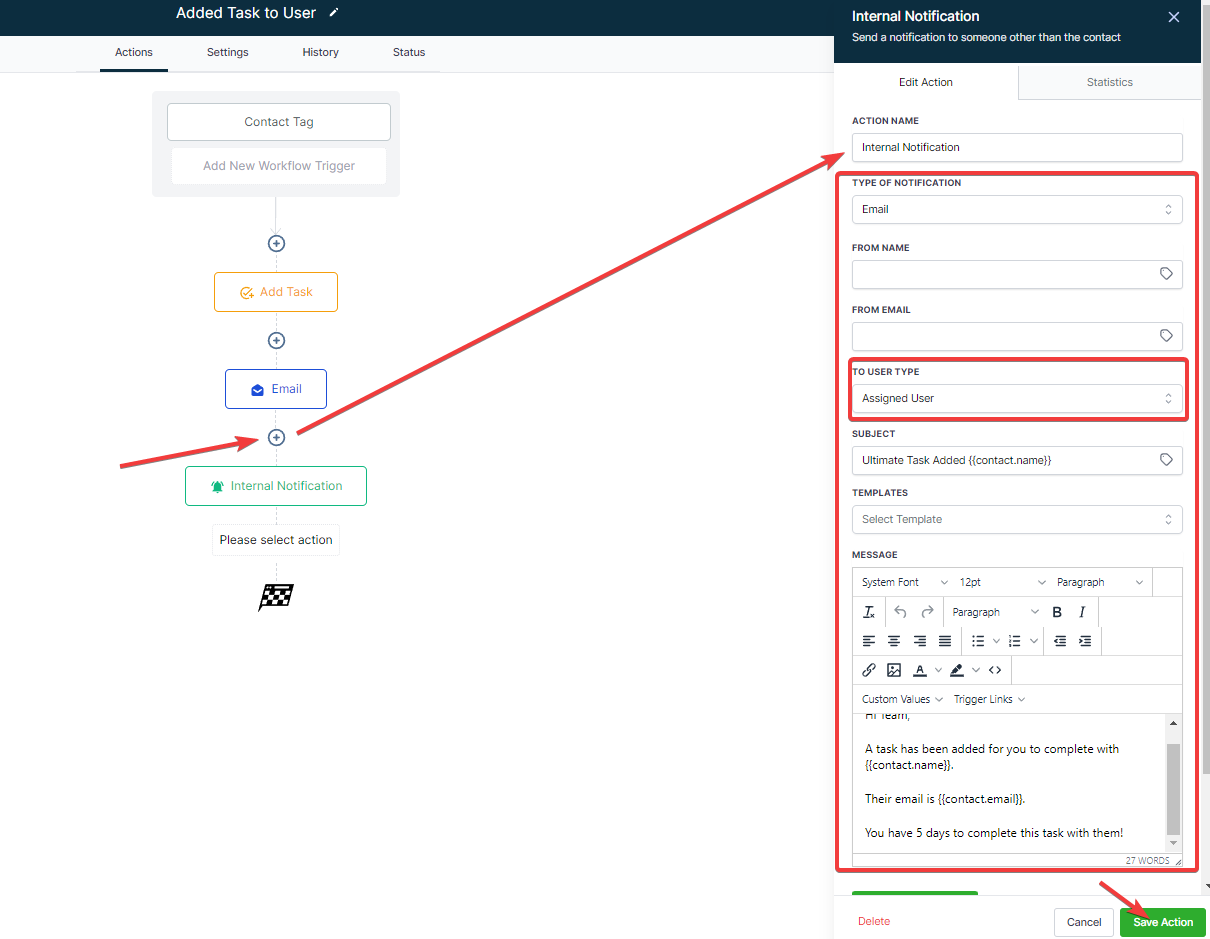The width and height of the screenshot is (1210, 939).
Task: Select the Edit Action tab
Action: [926, 82]
